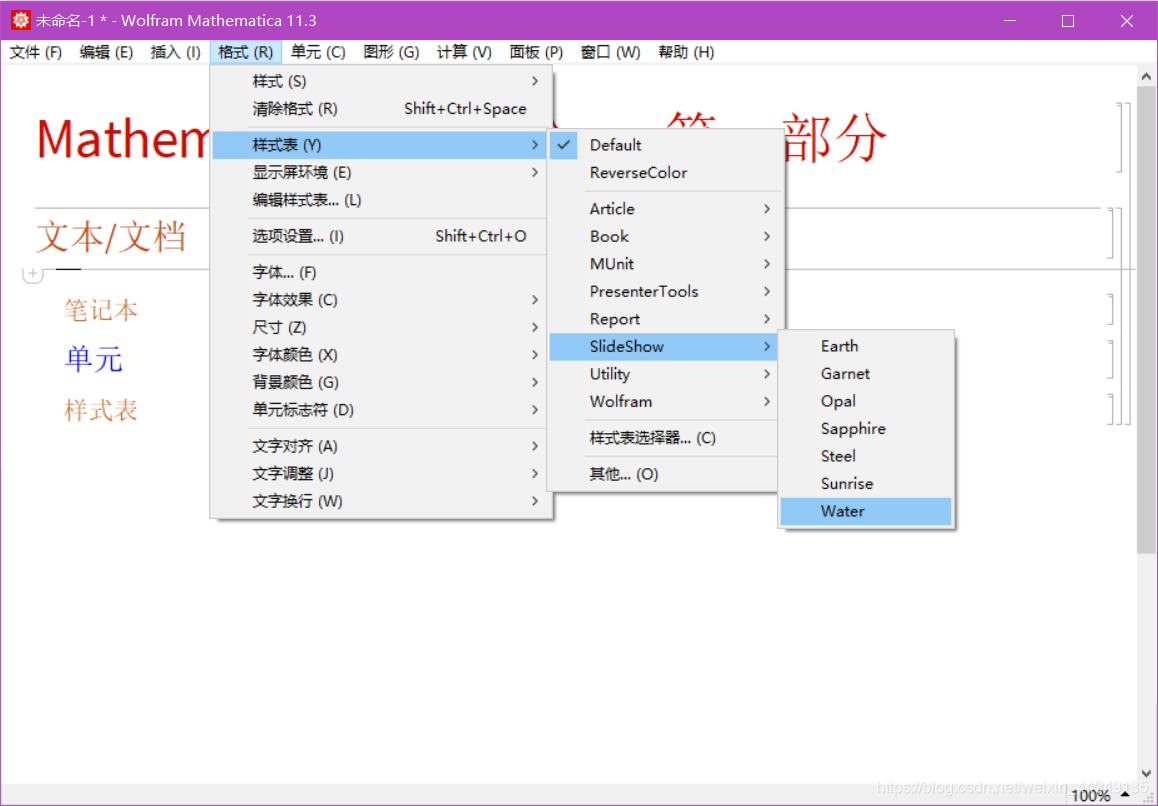Screen dimensions: 1158x806
Task: Expand the Report stylesheet submenu
Action: click(664, 319)
